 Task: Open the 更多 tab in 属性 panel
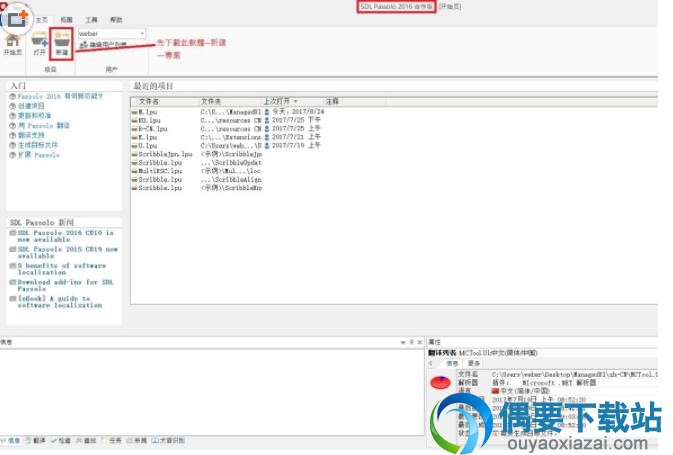point(473,363)
